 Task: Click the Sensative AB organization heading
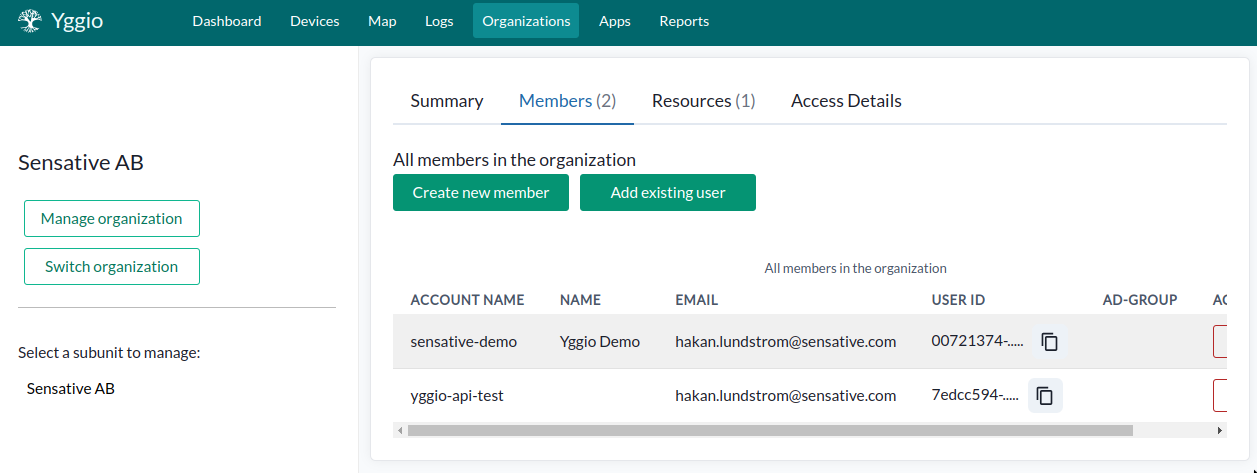(81, 163)
